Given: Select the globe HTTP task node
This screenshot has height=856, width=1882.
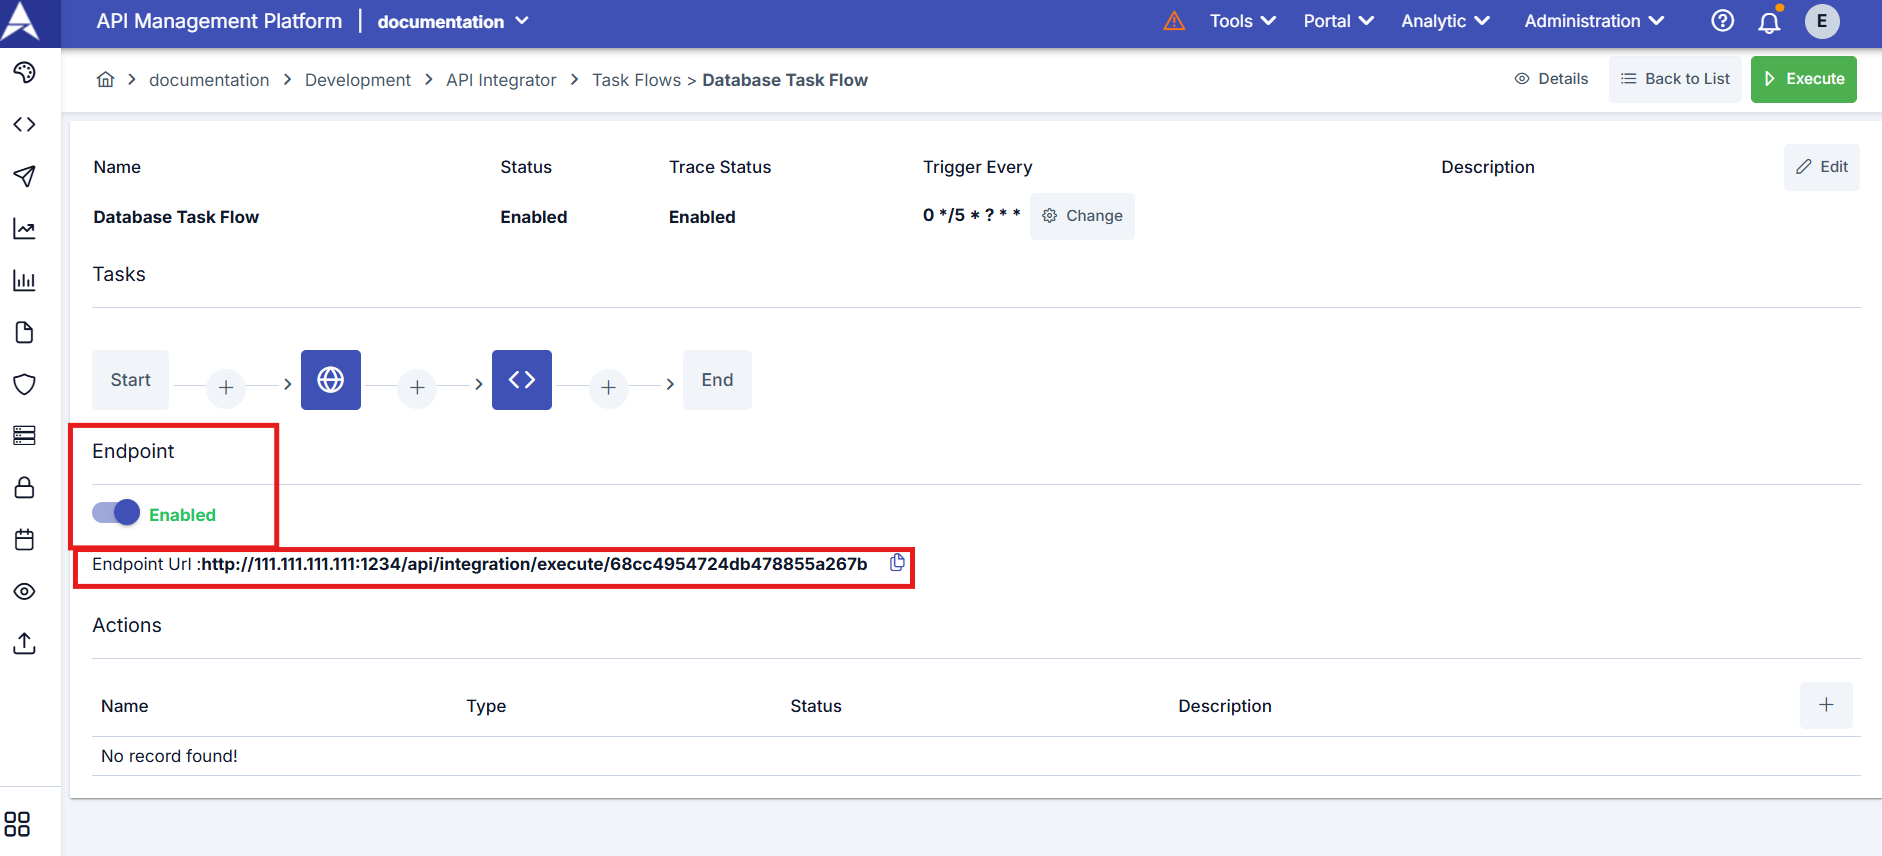Looking at the screenshot, I should click(331, 380).
